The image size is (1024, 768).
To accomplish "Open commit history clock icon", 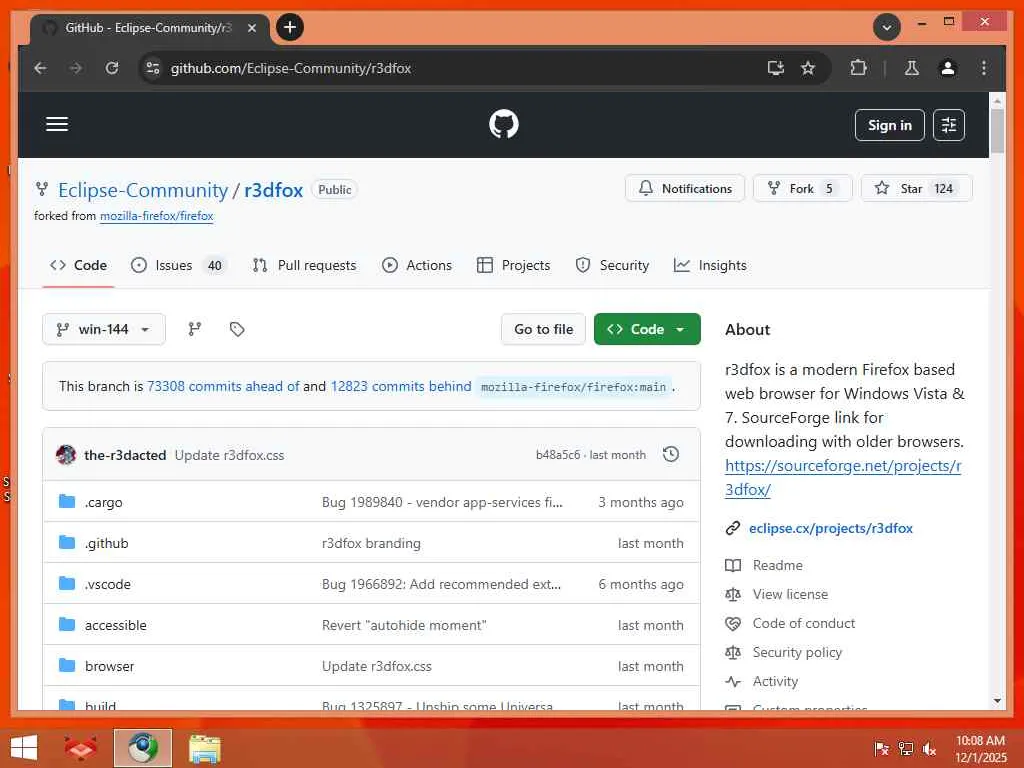I will point(671,455).
